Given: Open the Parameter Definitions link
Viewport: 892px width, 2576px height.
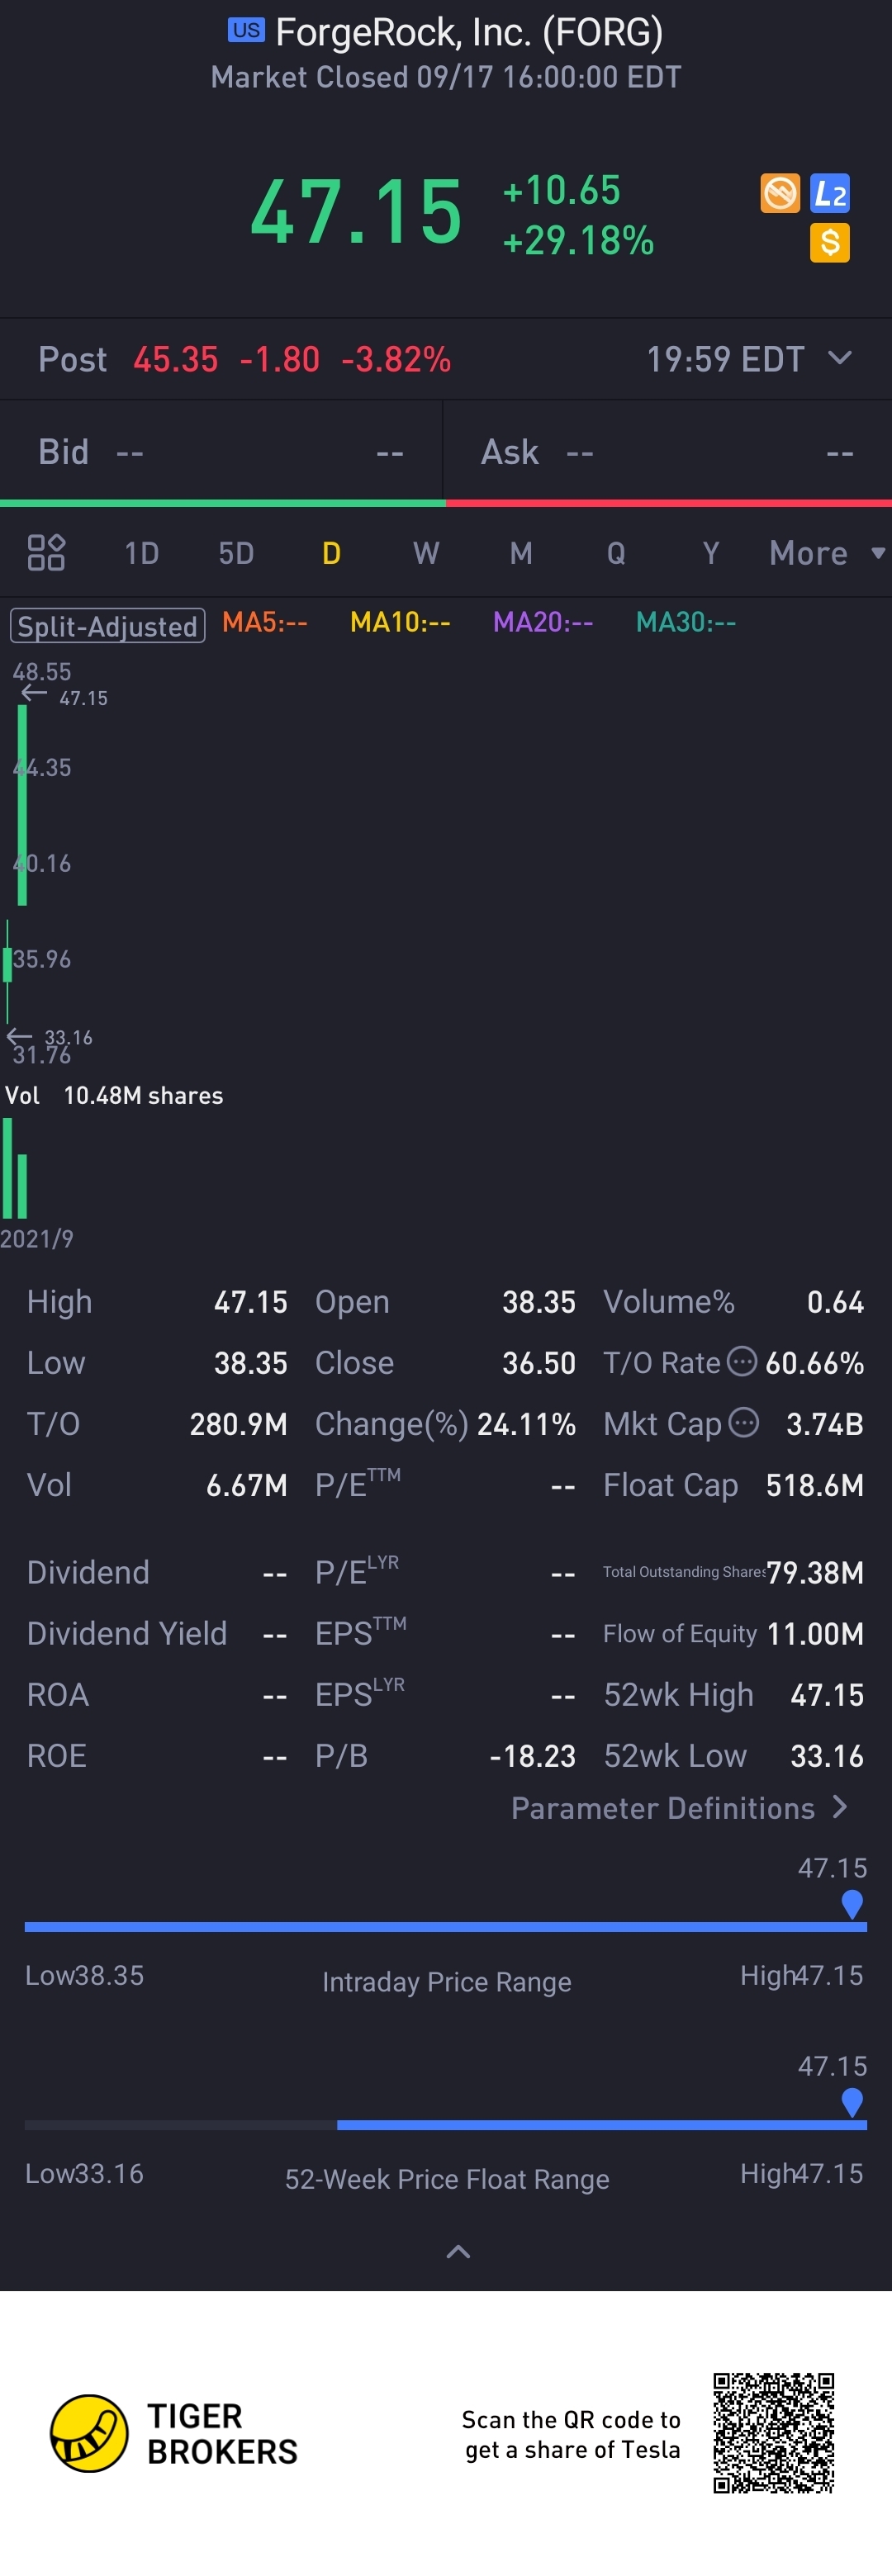Looking at the screenshot, I should pos(679,1808).
